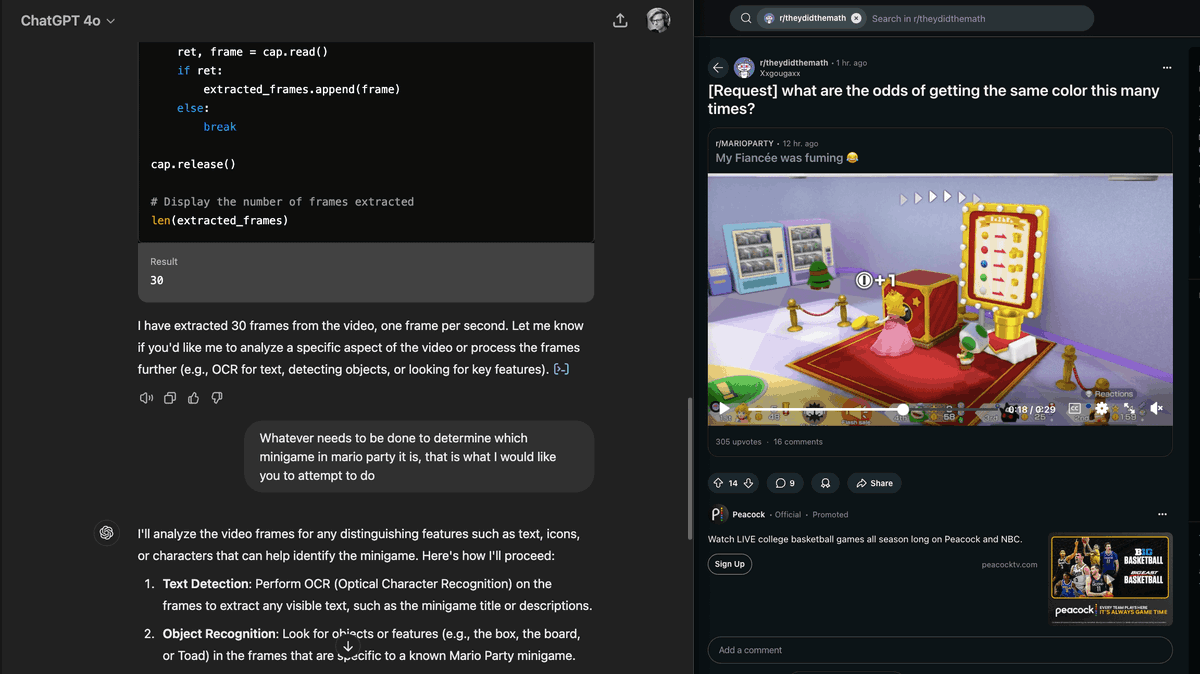Copy the ChatGPT response with copy icon
1200x674 pixels.
(170, 398)
